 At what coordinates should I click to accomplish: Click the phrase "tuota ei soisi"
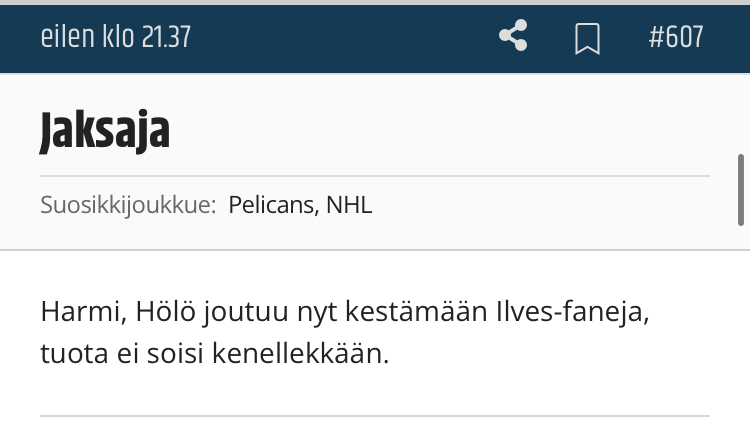pos(122,354)
